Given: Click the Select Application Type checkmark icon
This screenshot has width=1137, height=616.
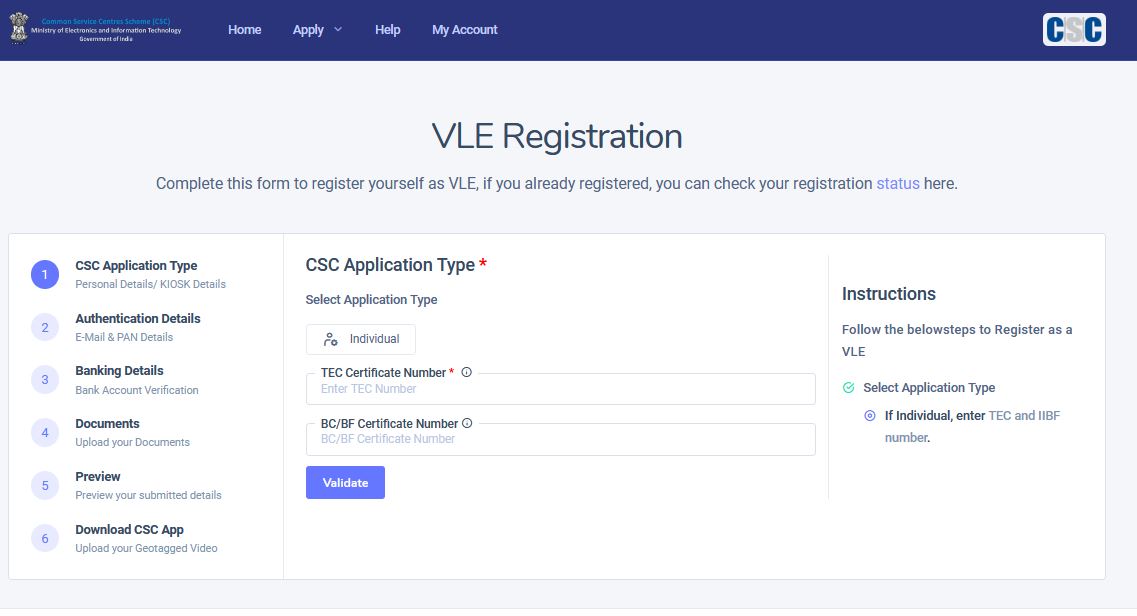Looking at the screenshot, I should point(848,388).
